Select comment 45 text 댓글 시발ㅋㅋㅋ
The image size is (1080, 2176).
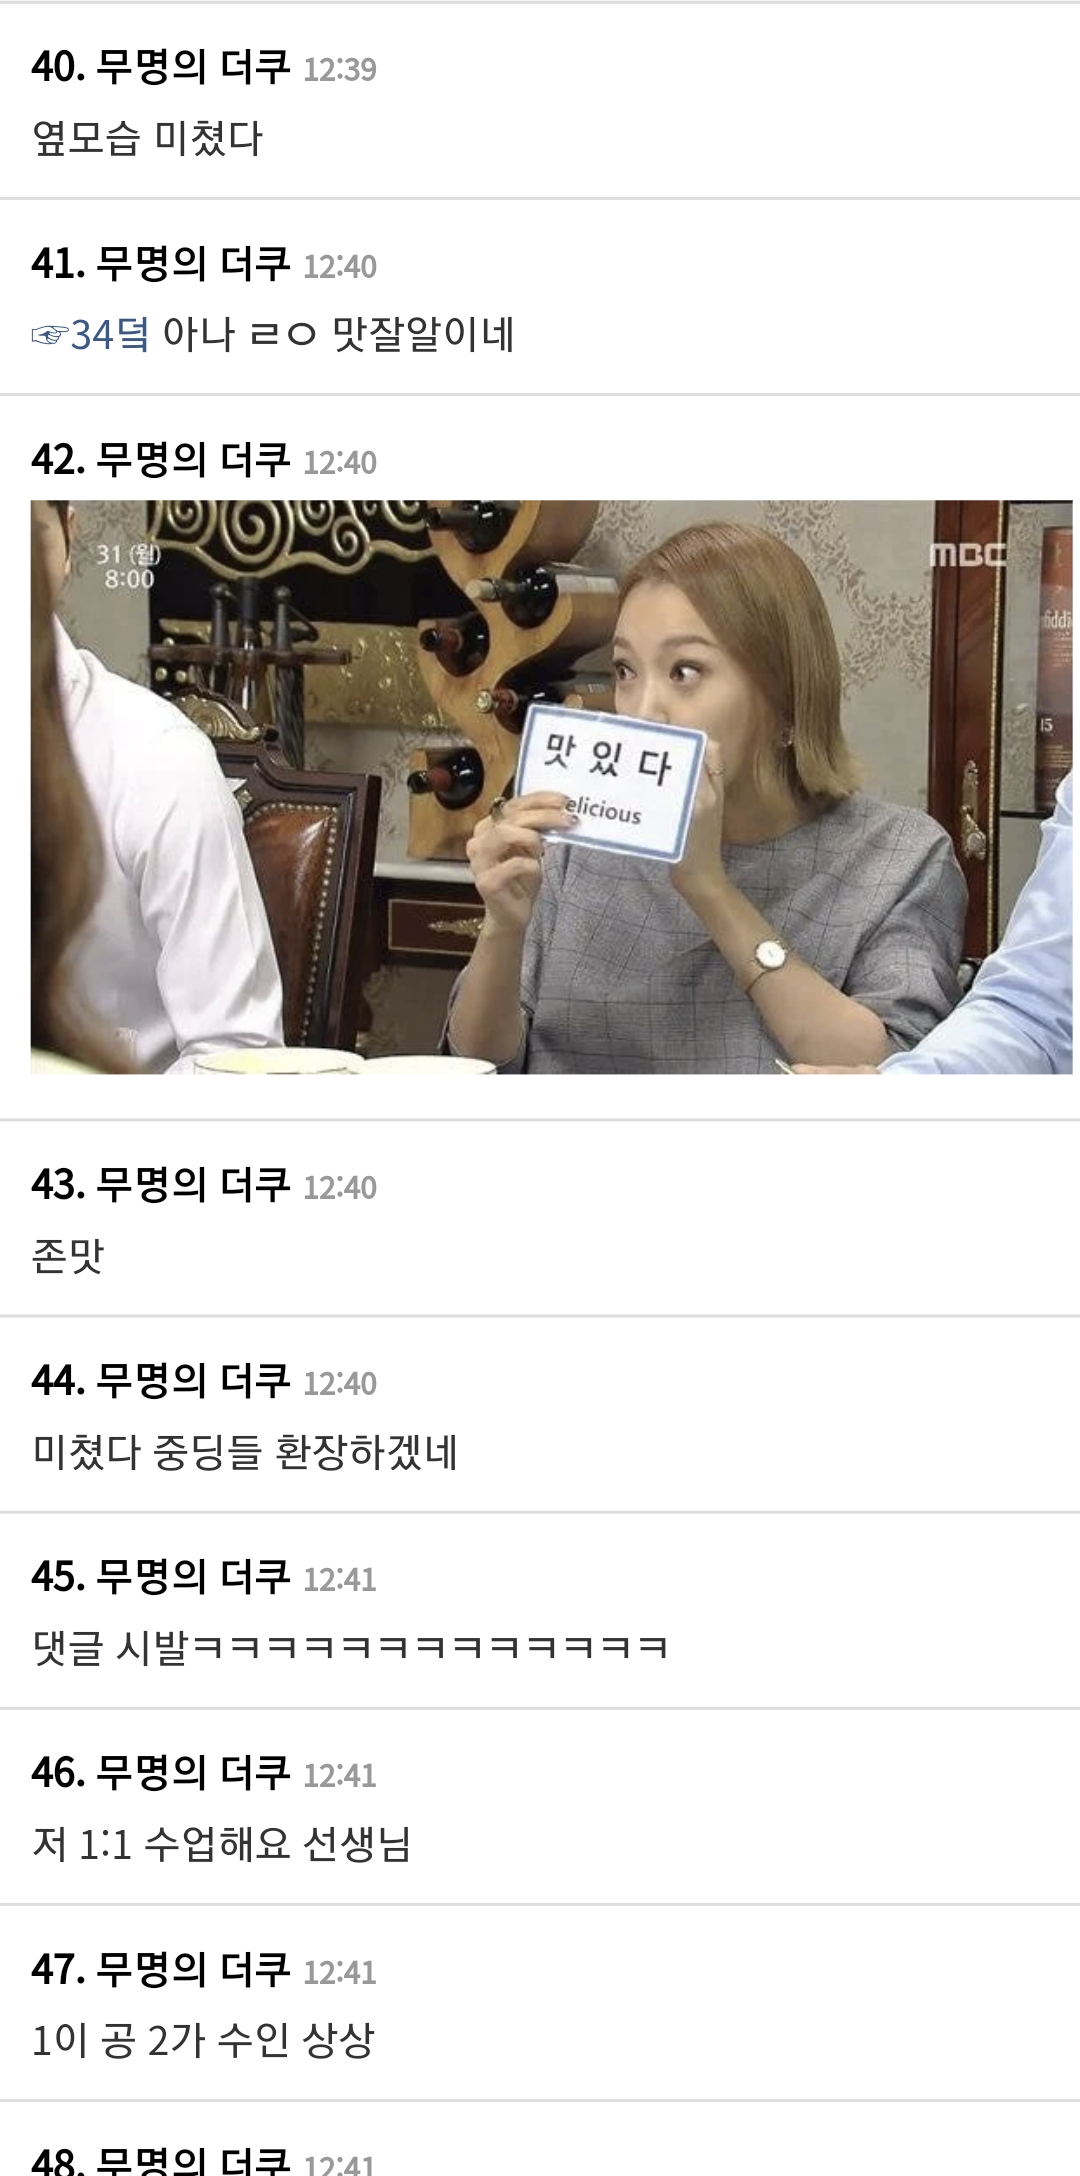click(x=350, y=1647)
